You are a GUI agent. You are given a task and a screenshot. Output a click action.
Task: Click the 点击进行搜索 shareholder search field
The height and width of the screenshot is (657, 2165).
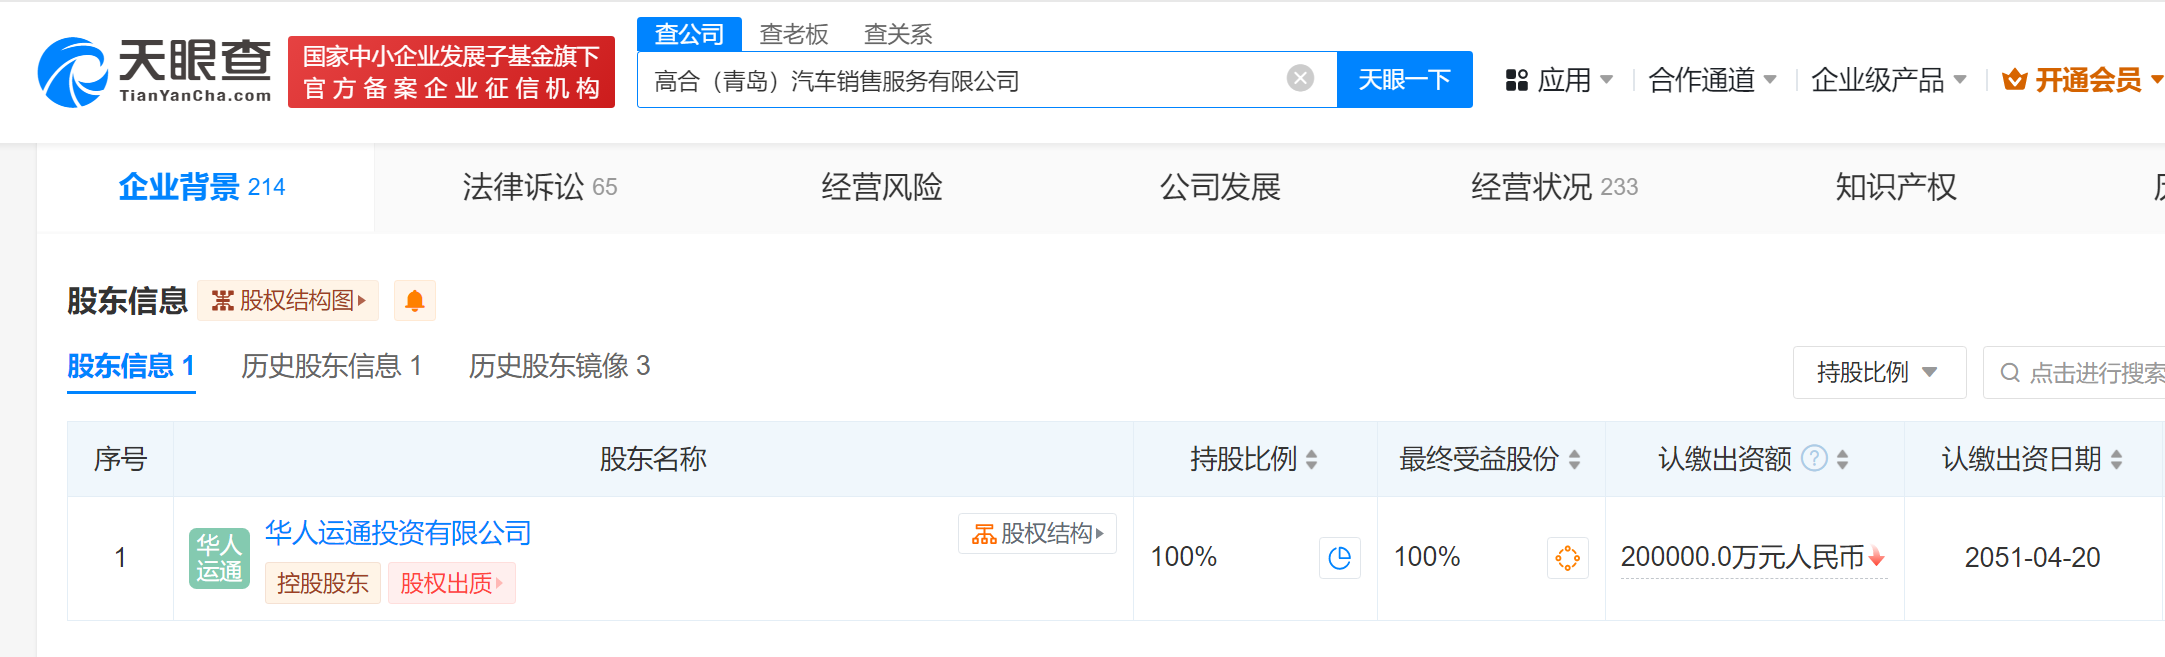point(2075,372)
